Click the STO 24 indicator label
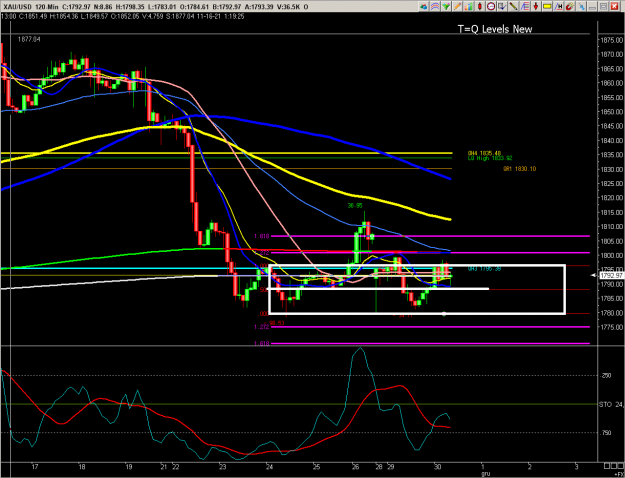This screenshot has width=625, height=478. point(611,404)
